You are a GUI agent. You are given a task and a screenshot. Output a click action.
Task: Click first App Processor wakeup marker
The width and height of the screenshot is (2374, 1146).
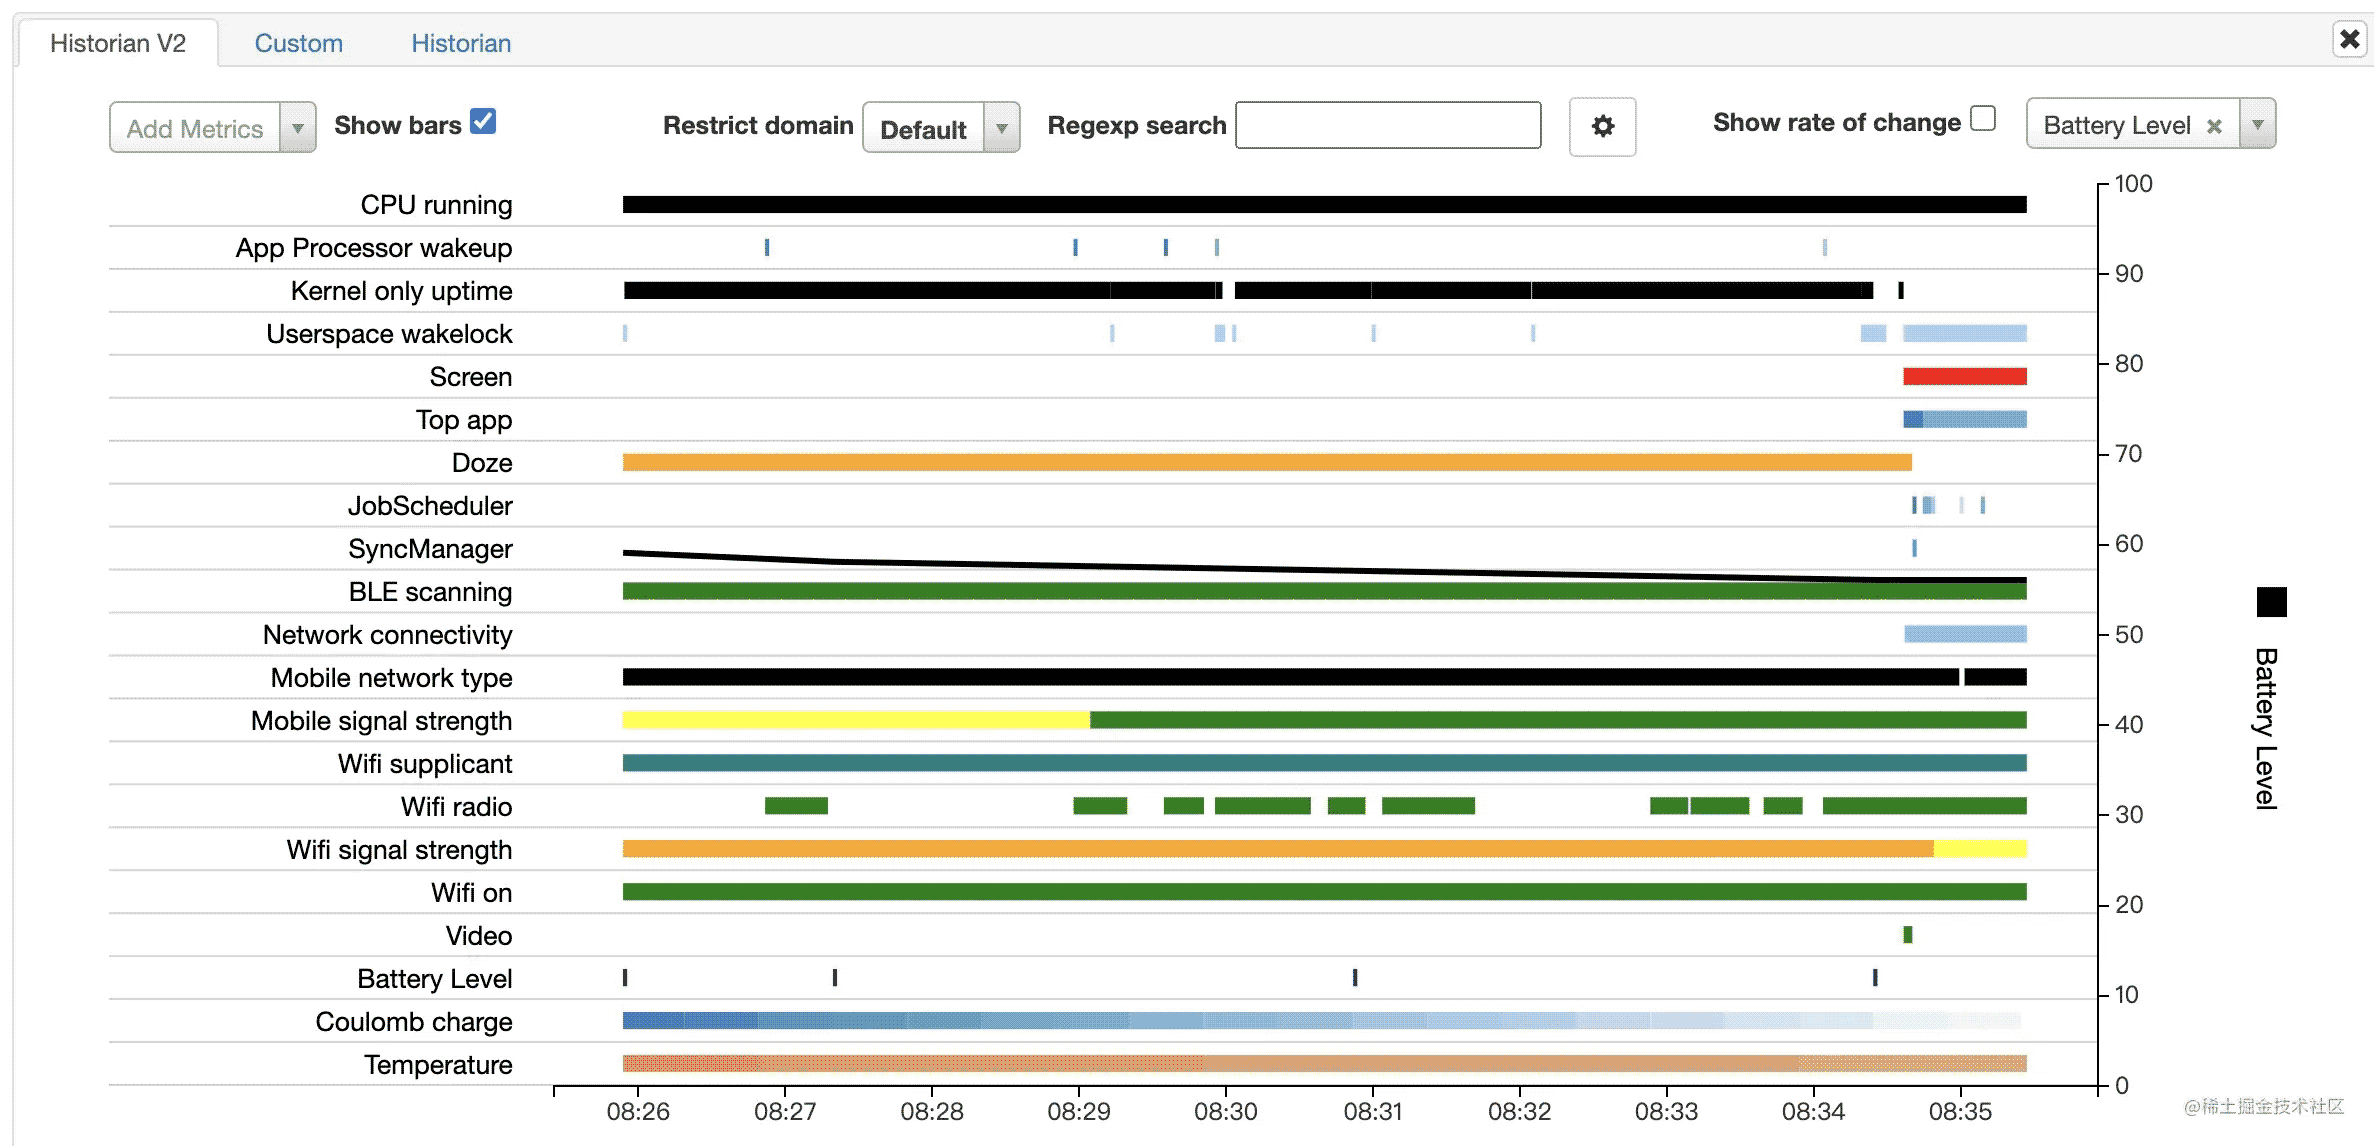767,247
